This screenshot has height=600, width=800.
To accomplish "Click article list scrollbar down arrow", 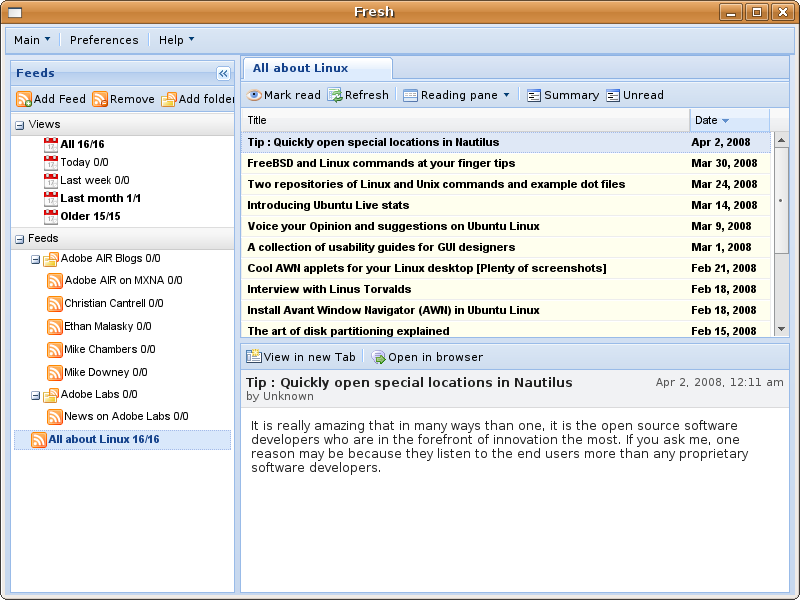I will pos(782,329).
